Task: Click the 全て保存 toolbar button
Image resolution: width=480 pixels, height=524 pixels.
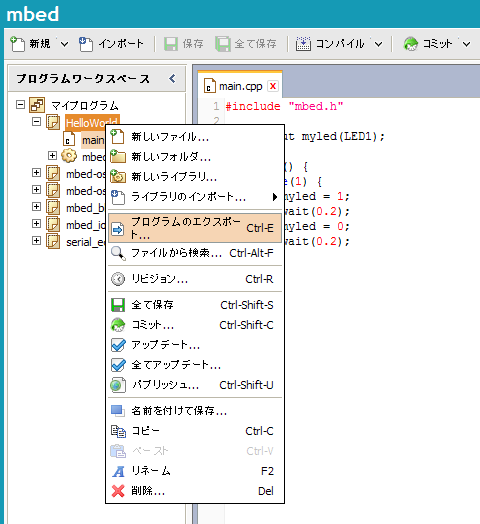Action: click(x=246, y=44)
